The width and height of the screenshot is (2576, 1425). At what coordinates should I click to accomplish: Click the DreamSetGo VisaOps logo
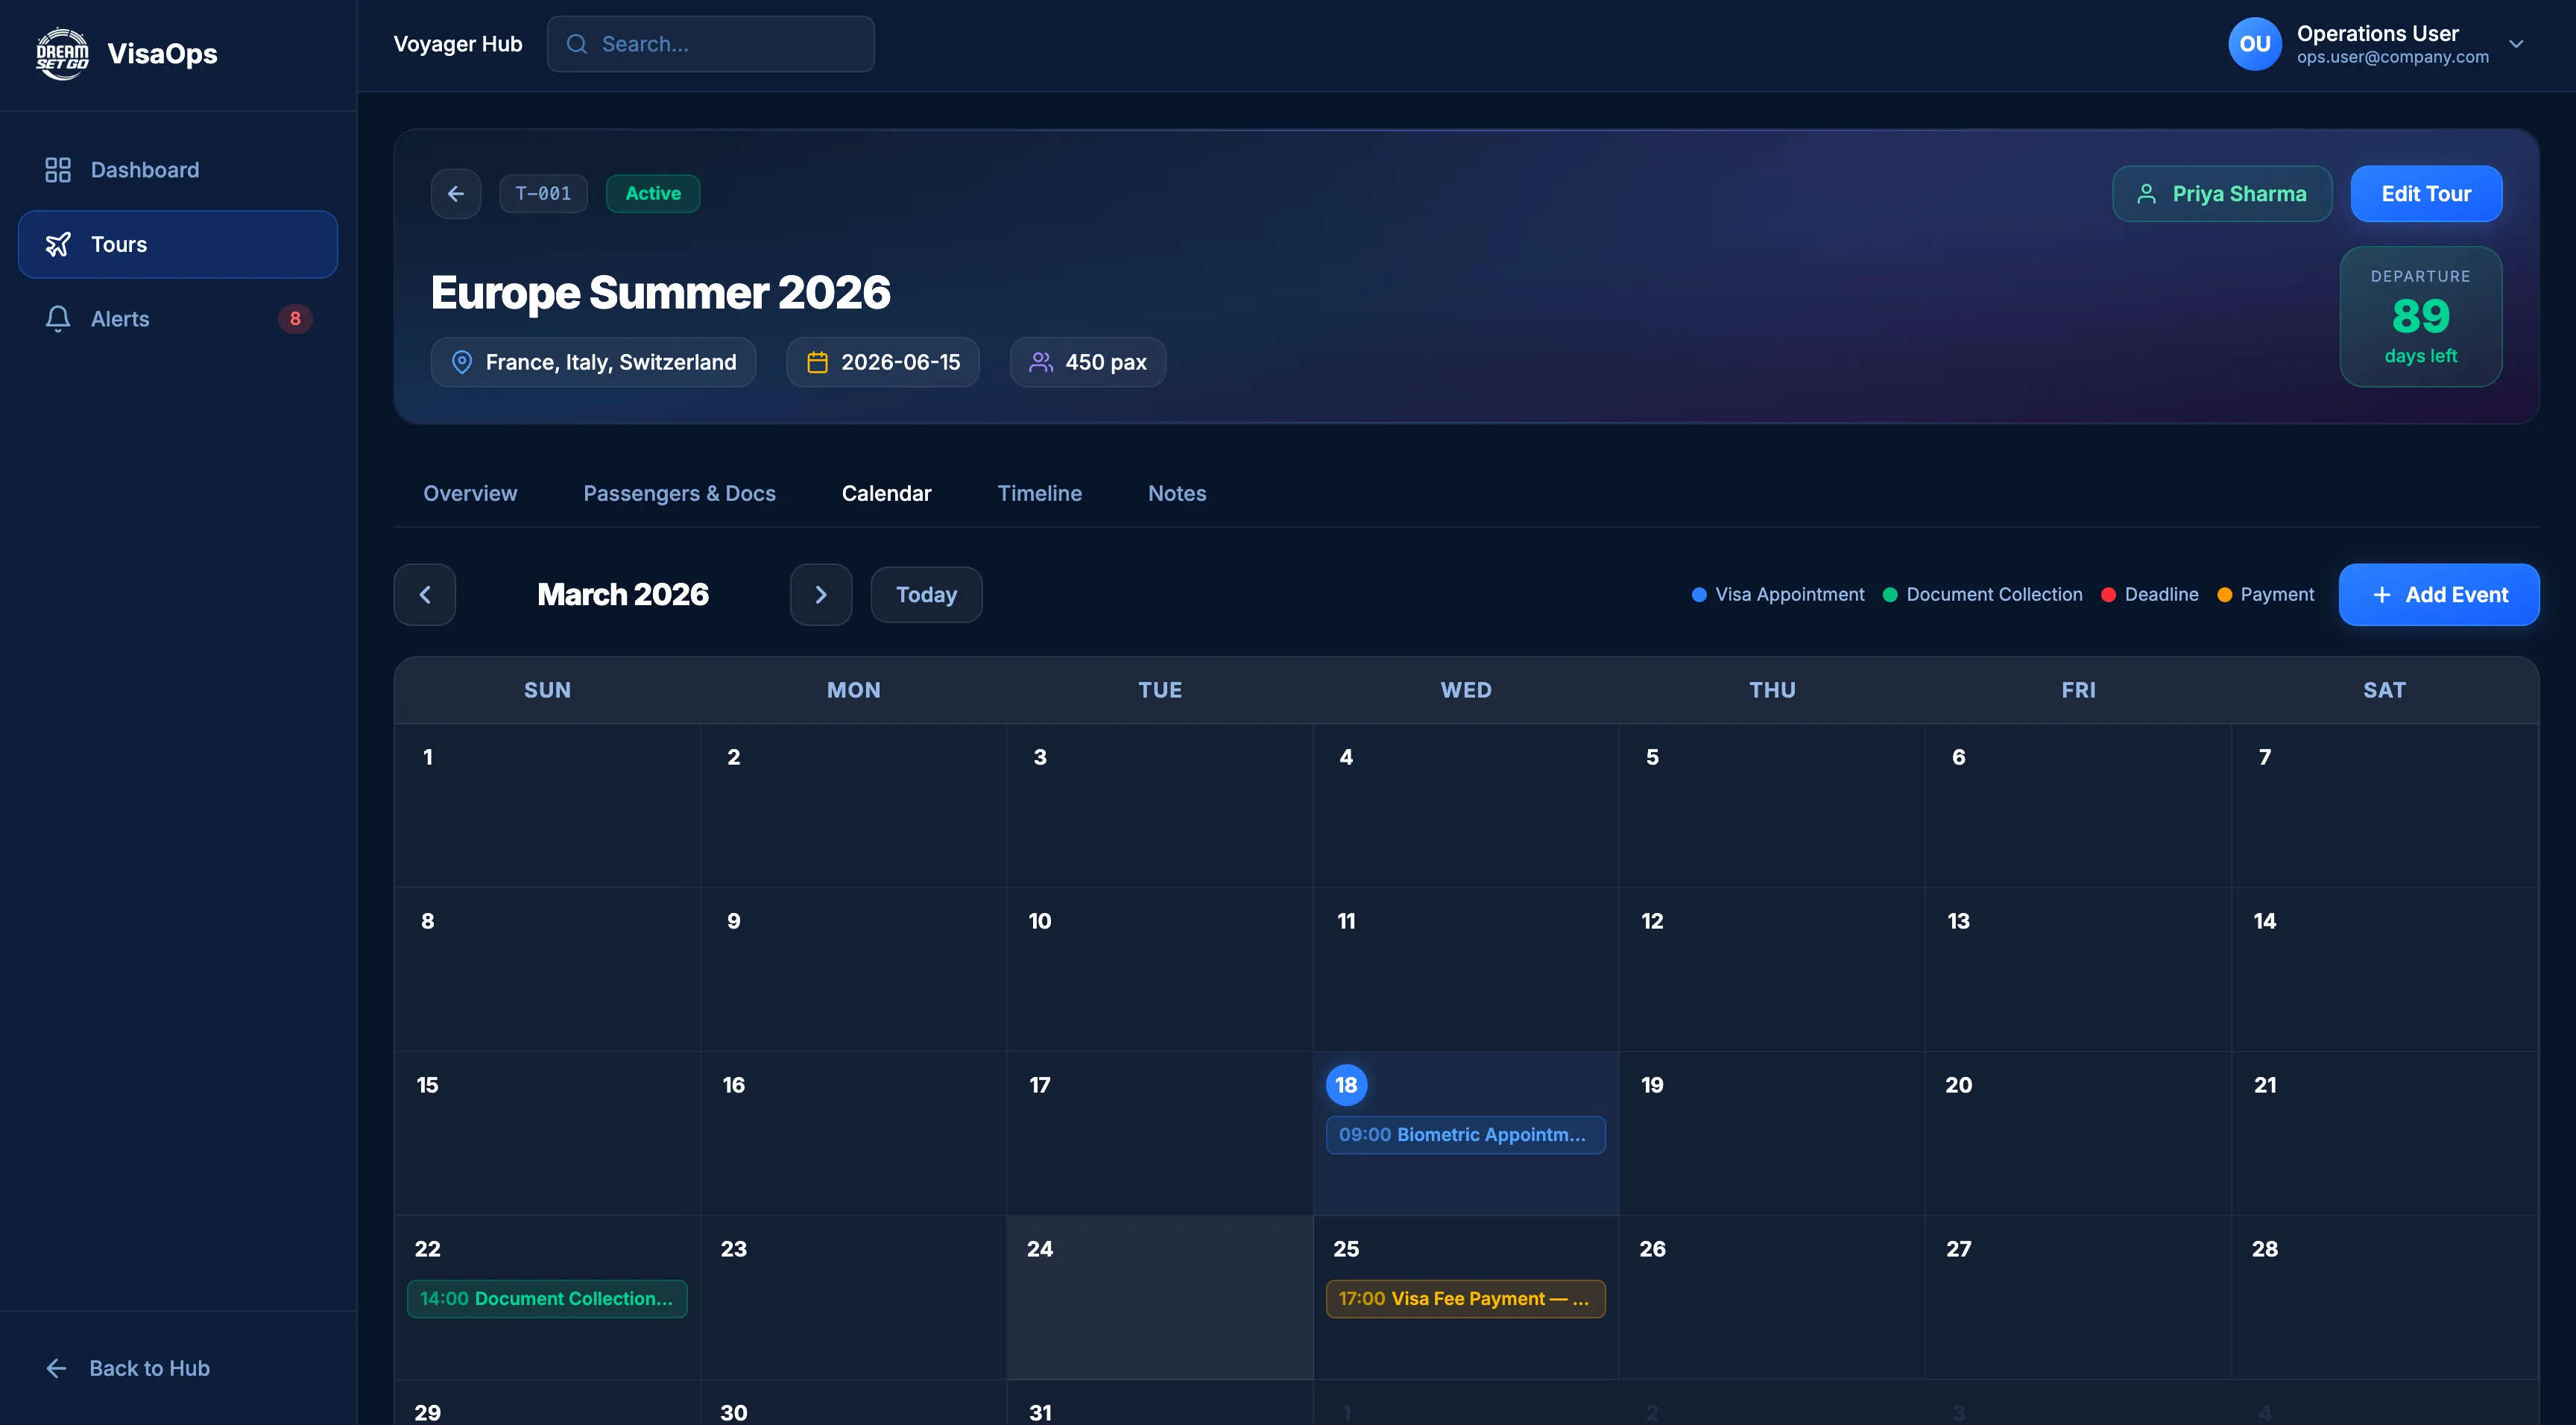click(x=62, y=54)
